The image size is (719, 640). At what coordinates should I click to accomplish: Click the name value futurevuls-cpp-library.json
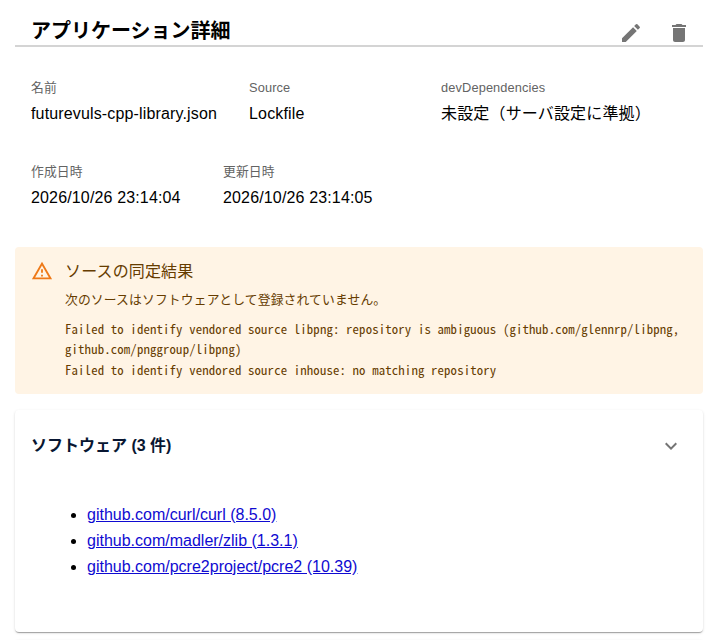point(124,113)
